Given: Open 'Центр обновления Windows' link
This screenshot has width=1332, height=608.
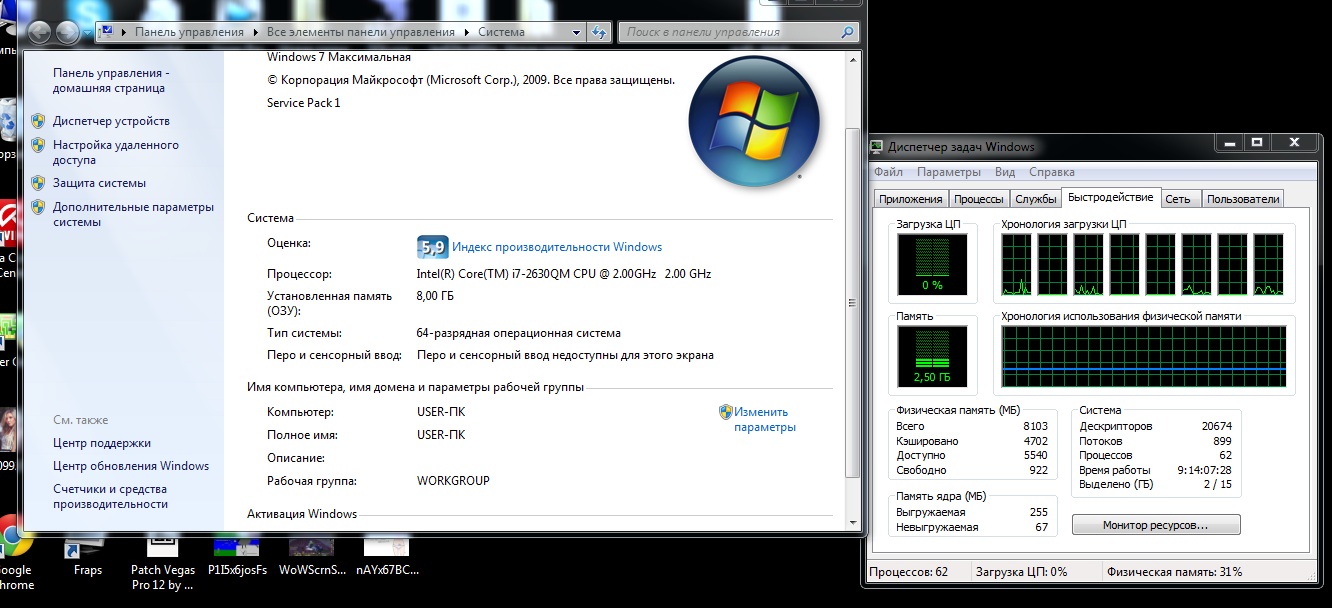Looking at the screenshot, I should point(131,466).
